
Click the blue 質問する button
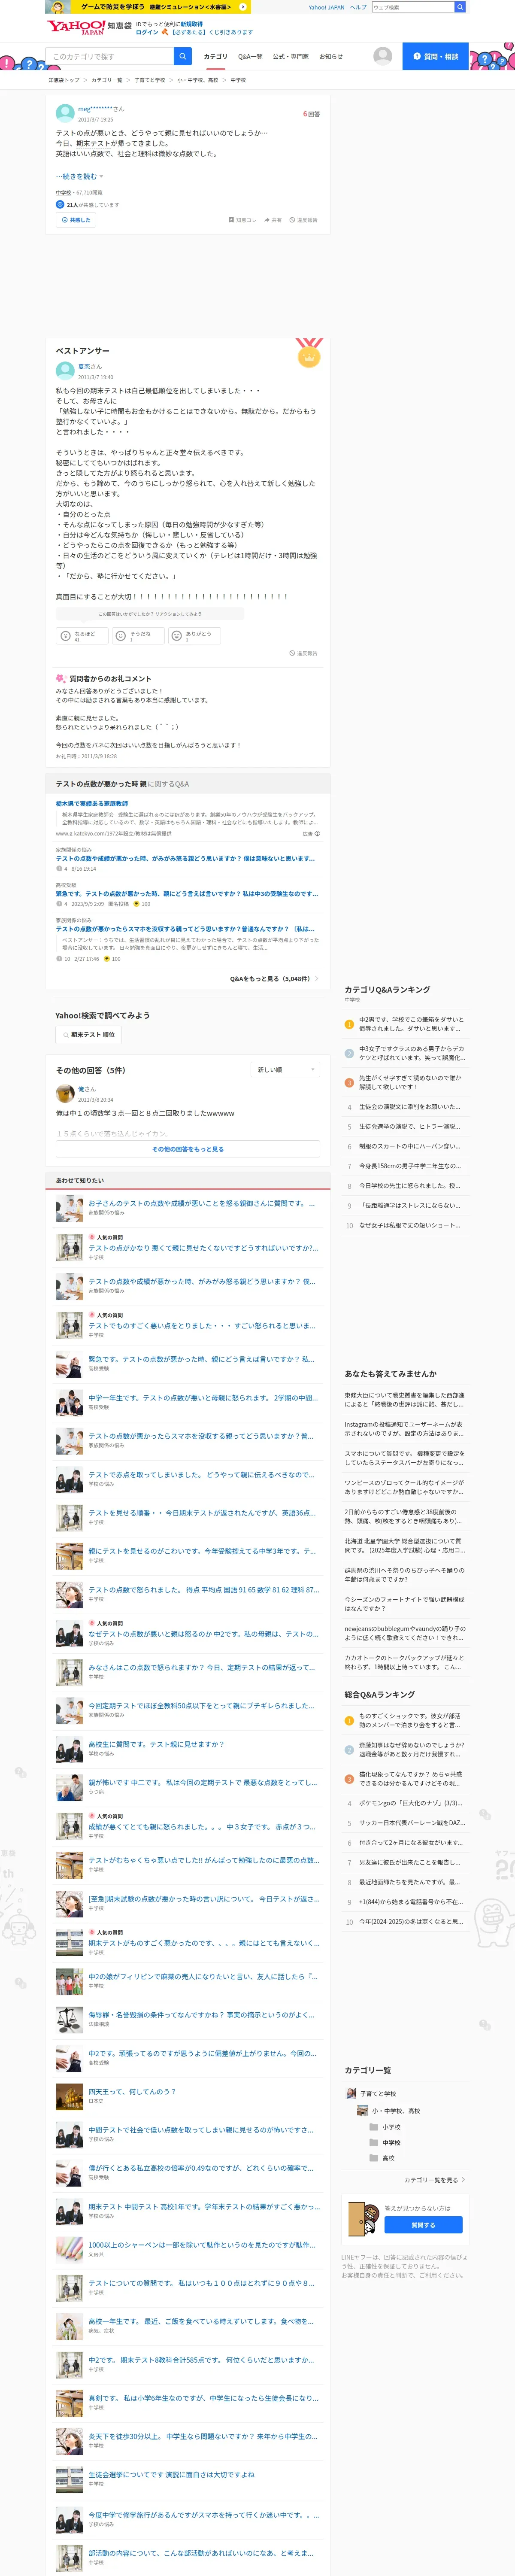point(423,2225)
